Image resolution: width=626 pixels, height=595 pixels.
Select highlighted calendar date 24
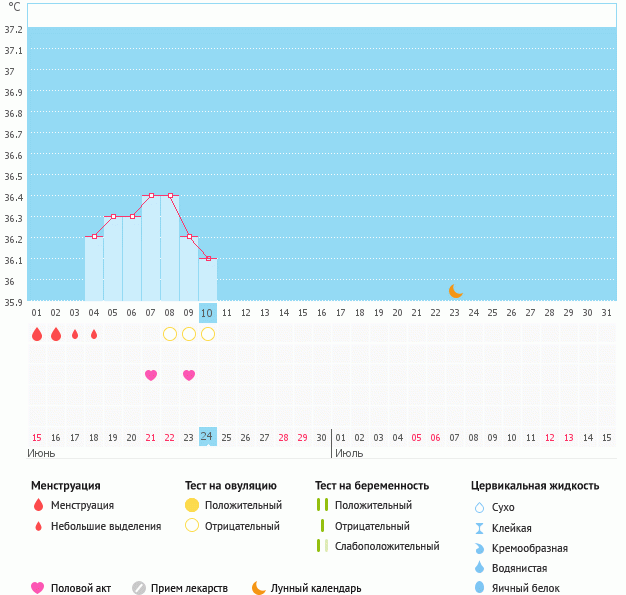208,436
